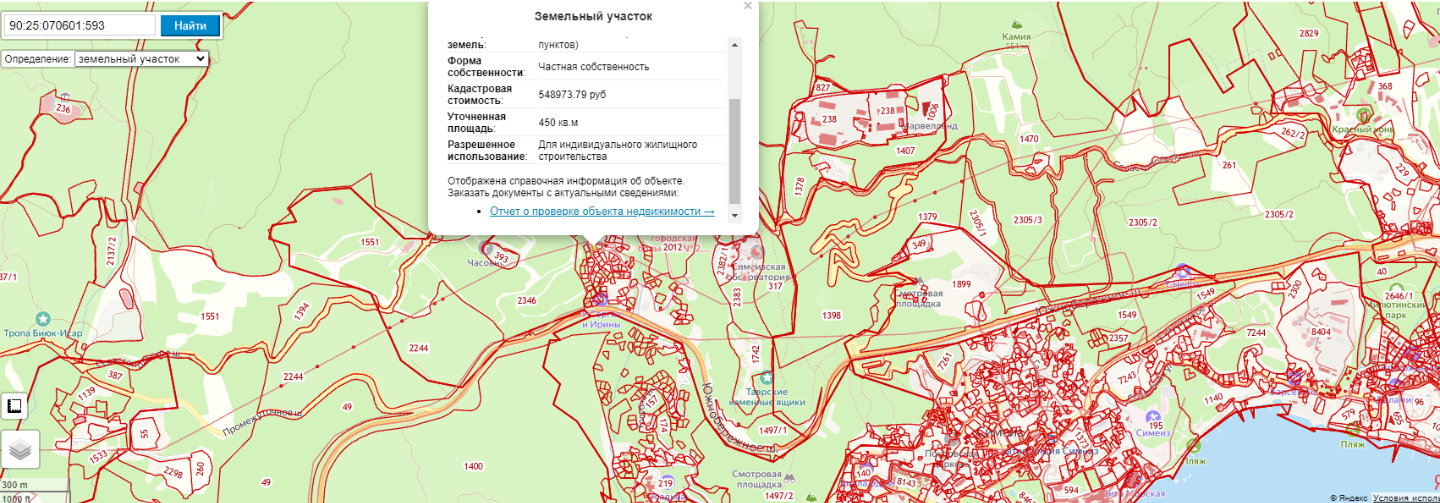Click land parcel labeled 2346
Screen dimensions: 1440x503
click(x=527, y=300)
